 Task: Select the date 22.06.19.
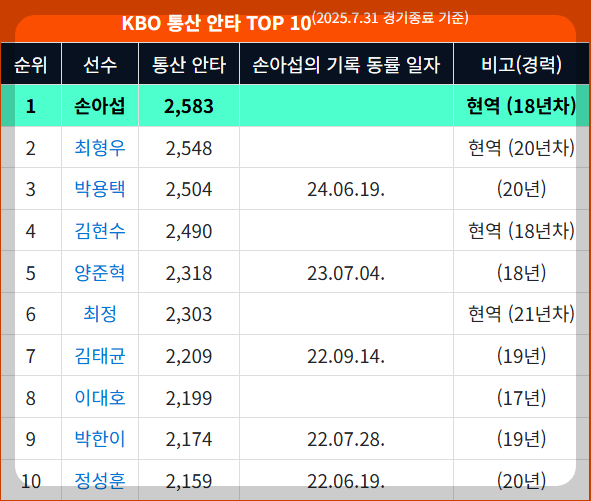[x=346, y=482]
